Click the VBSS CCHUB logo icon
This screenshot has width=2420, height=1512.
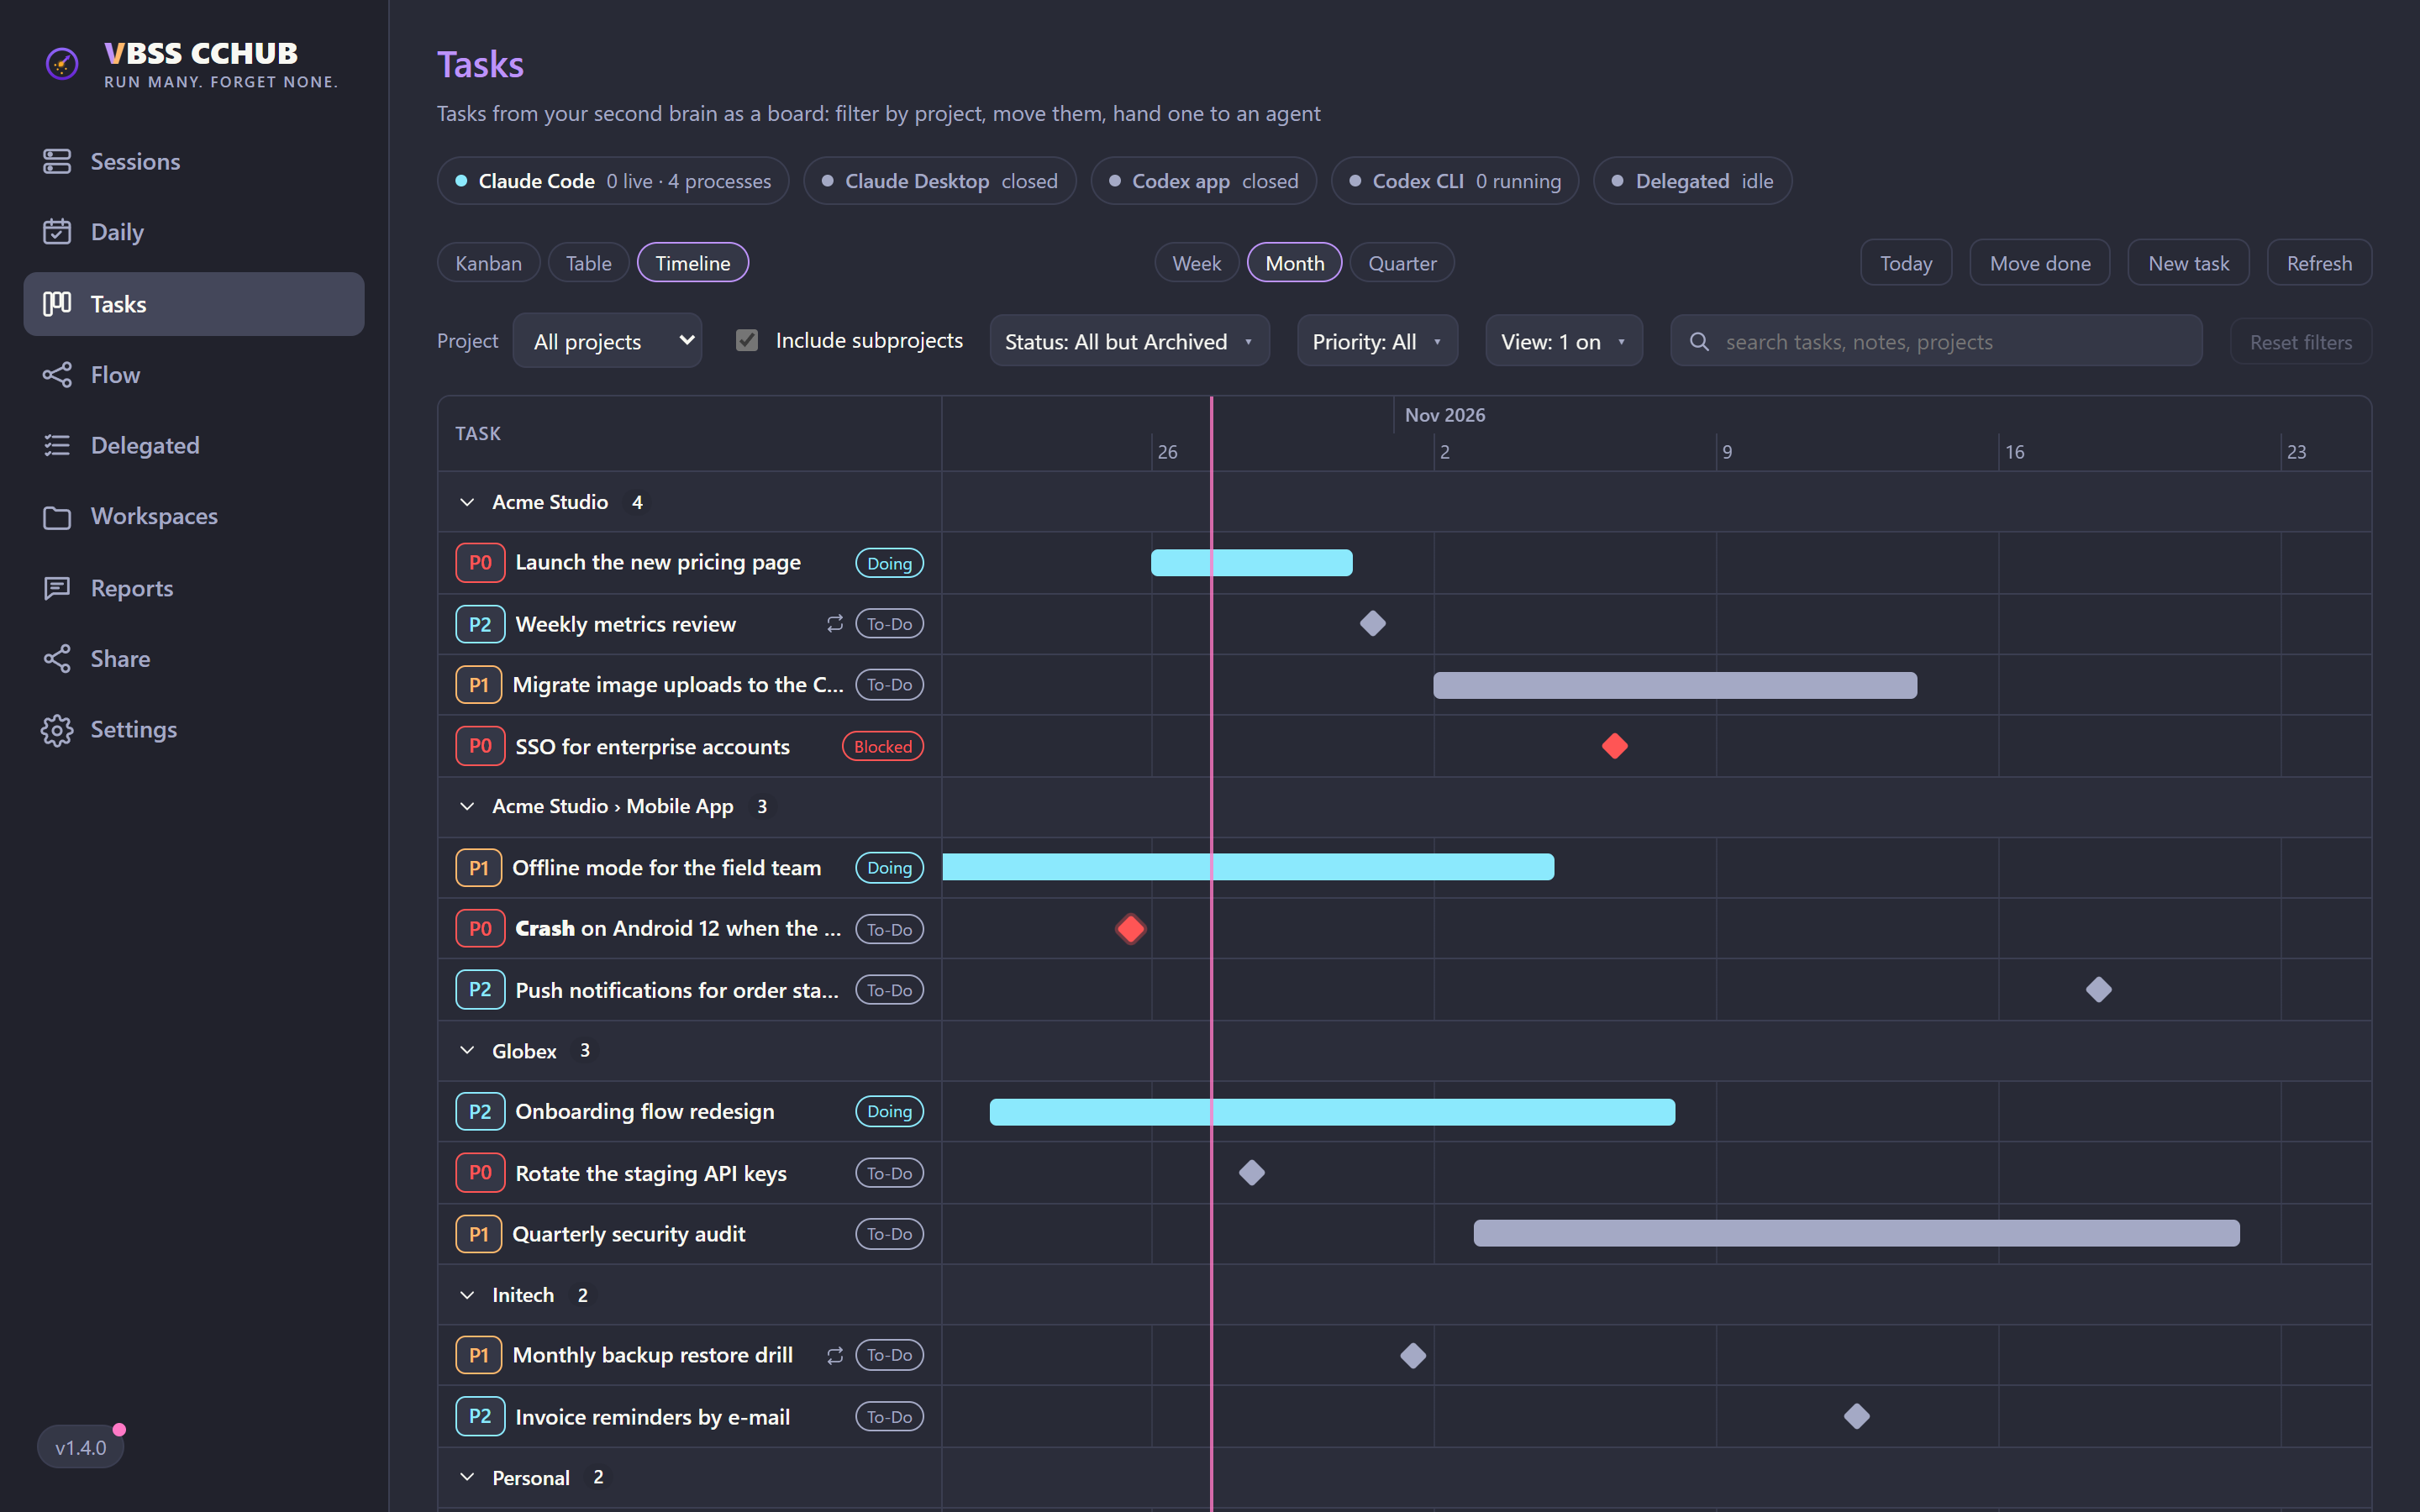[x=62, y=64]
